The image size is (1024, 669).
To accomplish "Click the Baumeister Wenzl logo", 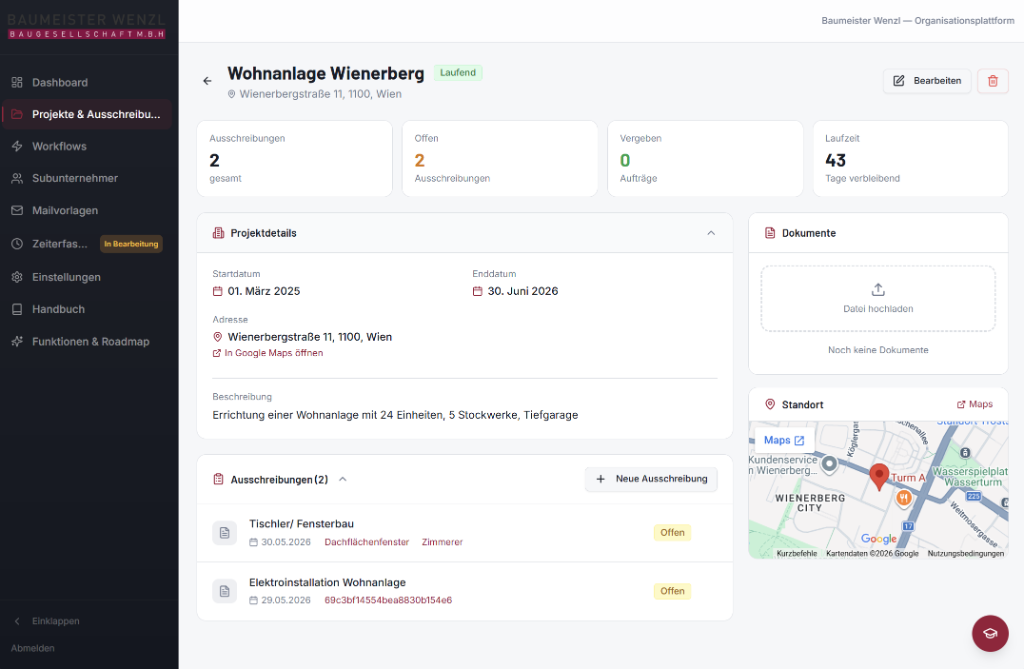I will (x=86, y=26).
